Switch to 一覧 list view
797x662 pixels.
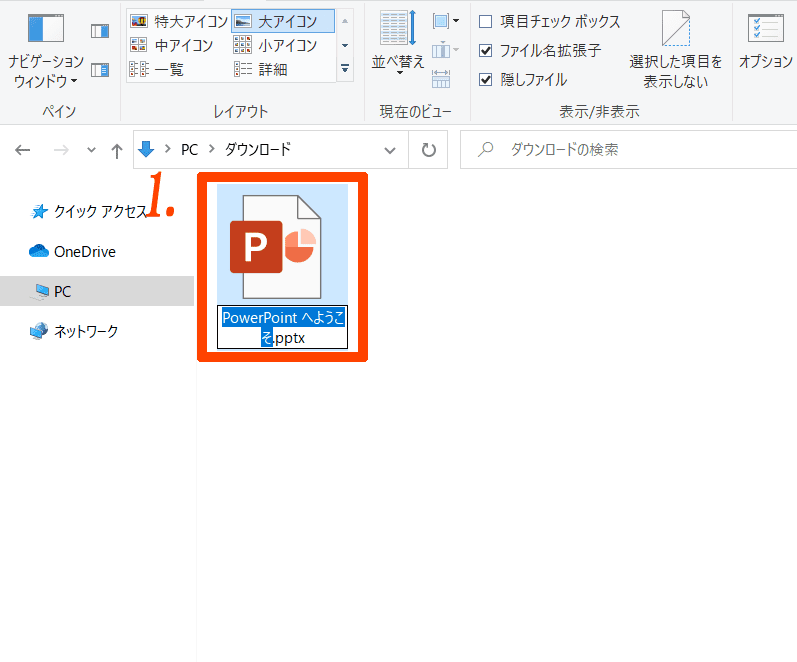[158, 69]
